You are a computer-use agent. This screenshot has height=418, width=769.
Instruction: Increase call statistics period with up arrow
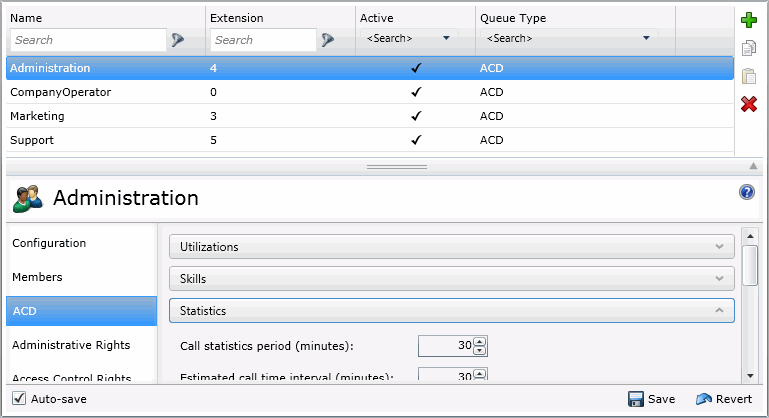pyautogui.click(x=480, y=342)
